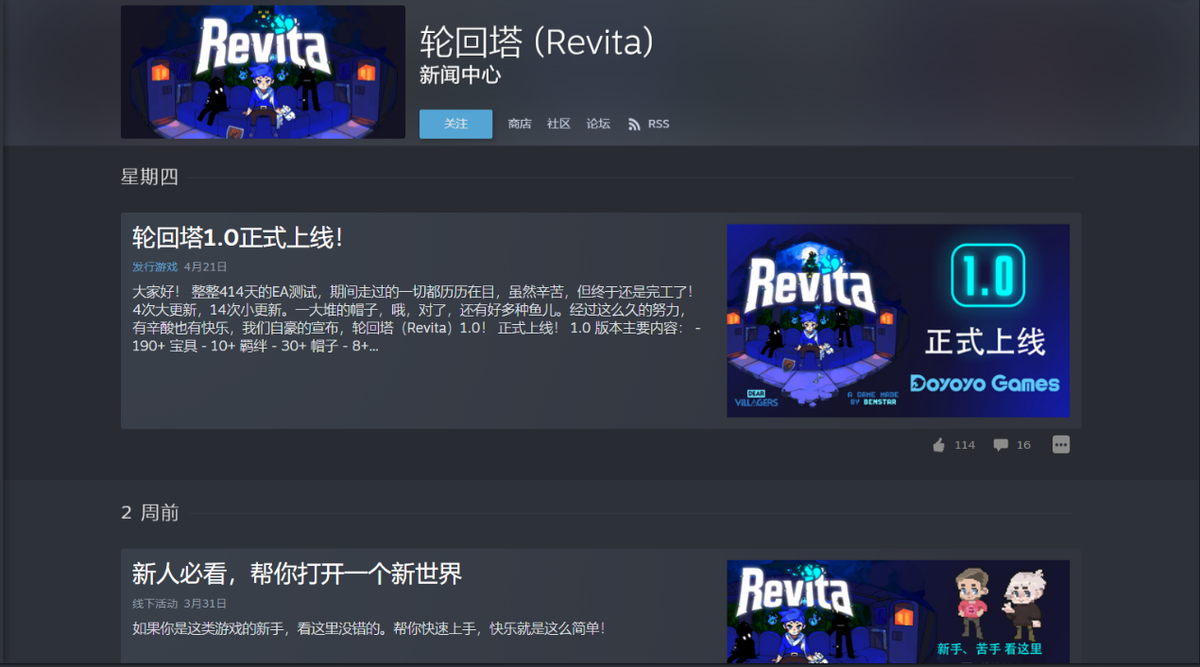Click the 新闻中心 news hub heading
The image size is (1200, 667).
(x=460, y=75)
